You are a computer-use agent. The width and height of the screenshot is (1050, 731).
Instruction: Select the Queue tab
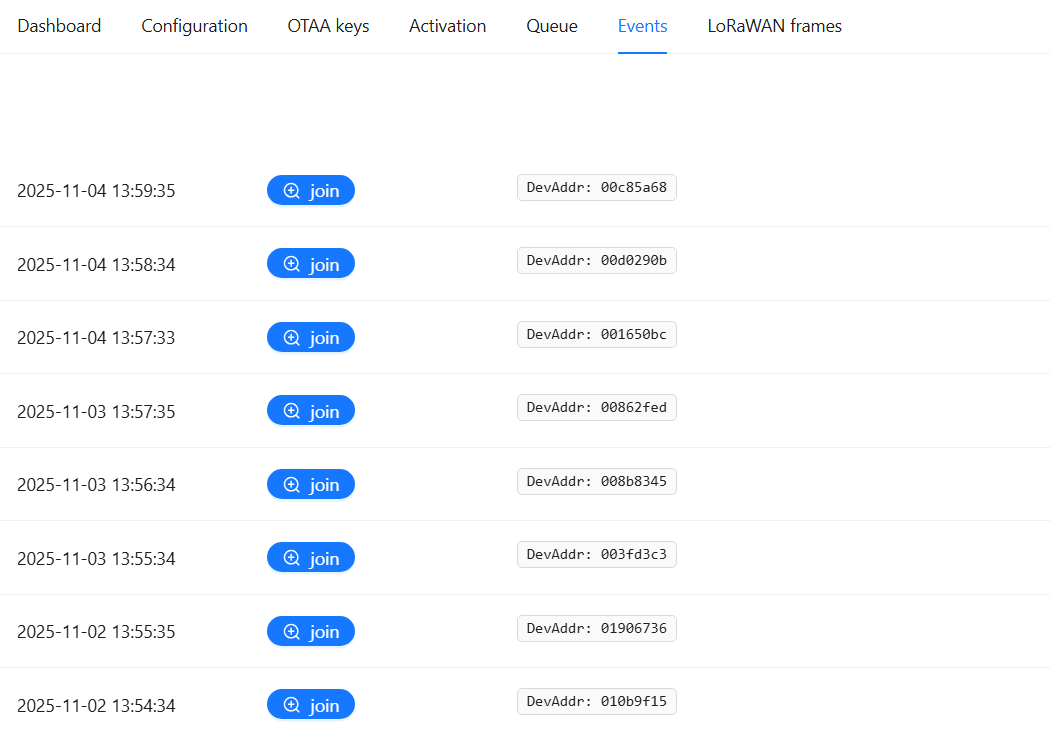click(552, 26)
